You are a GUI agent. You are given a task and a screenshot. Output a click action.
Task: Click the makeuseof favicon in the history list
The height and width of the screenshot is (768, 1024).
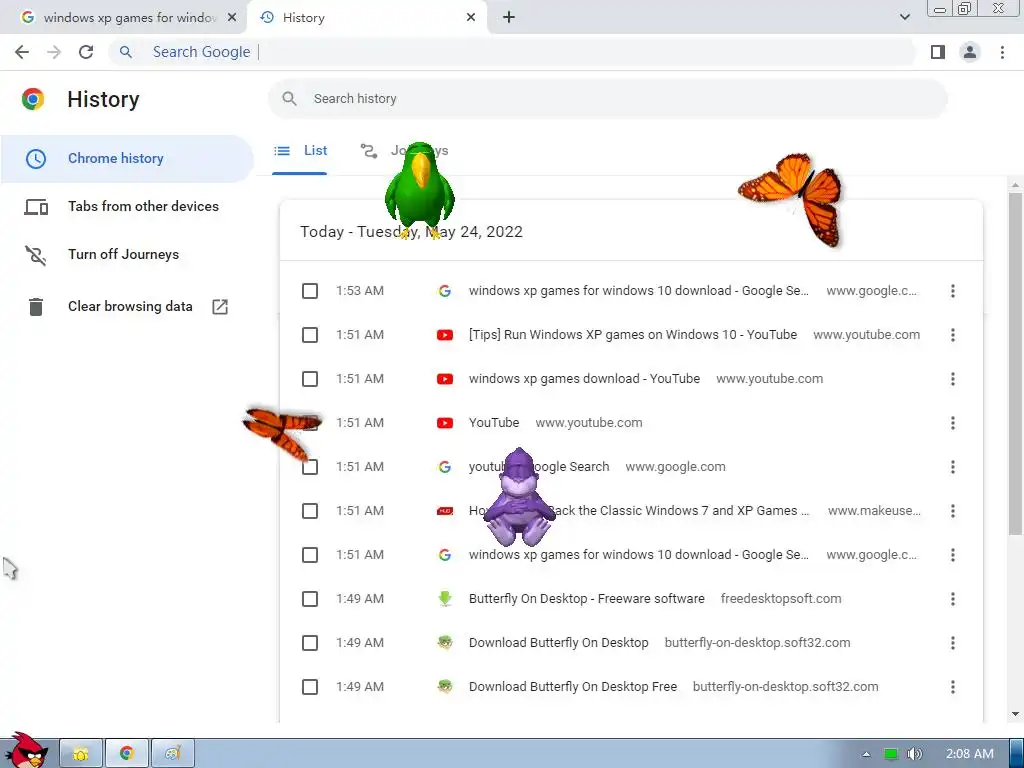click(x=445, y=511)
